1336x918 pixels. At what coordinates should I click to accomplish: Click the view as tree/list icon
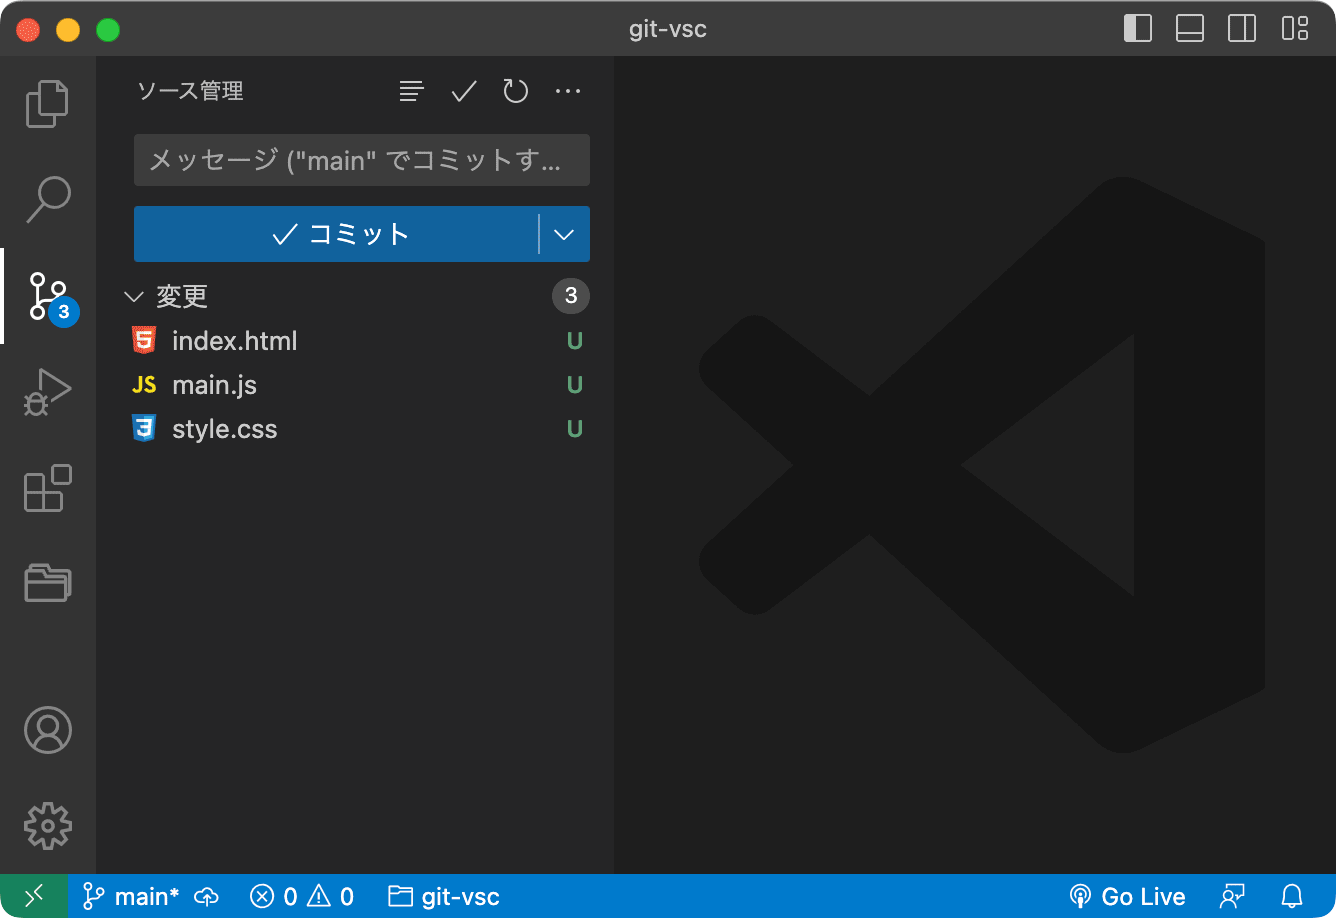click(x=411, y=91)
